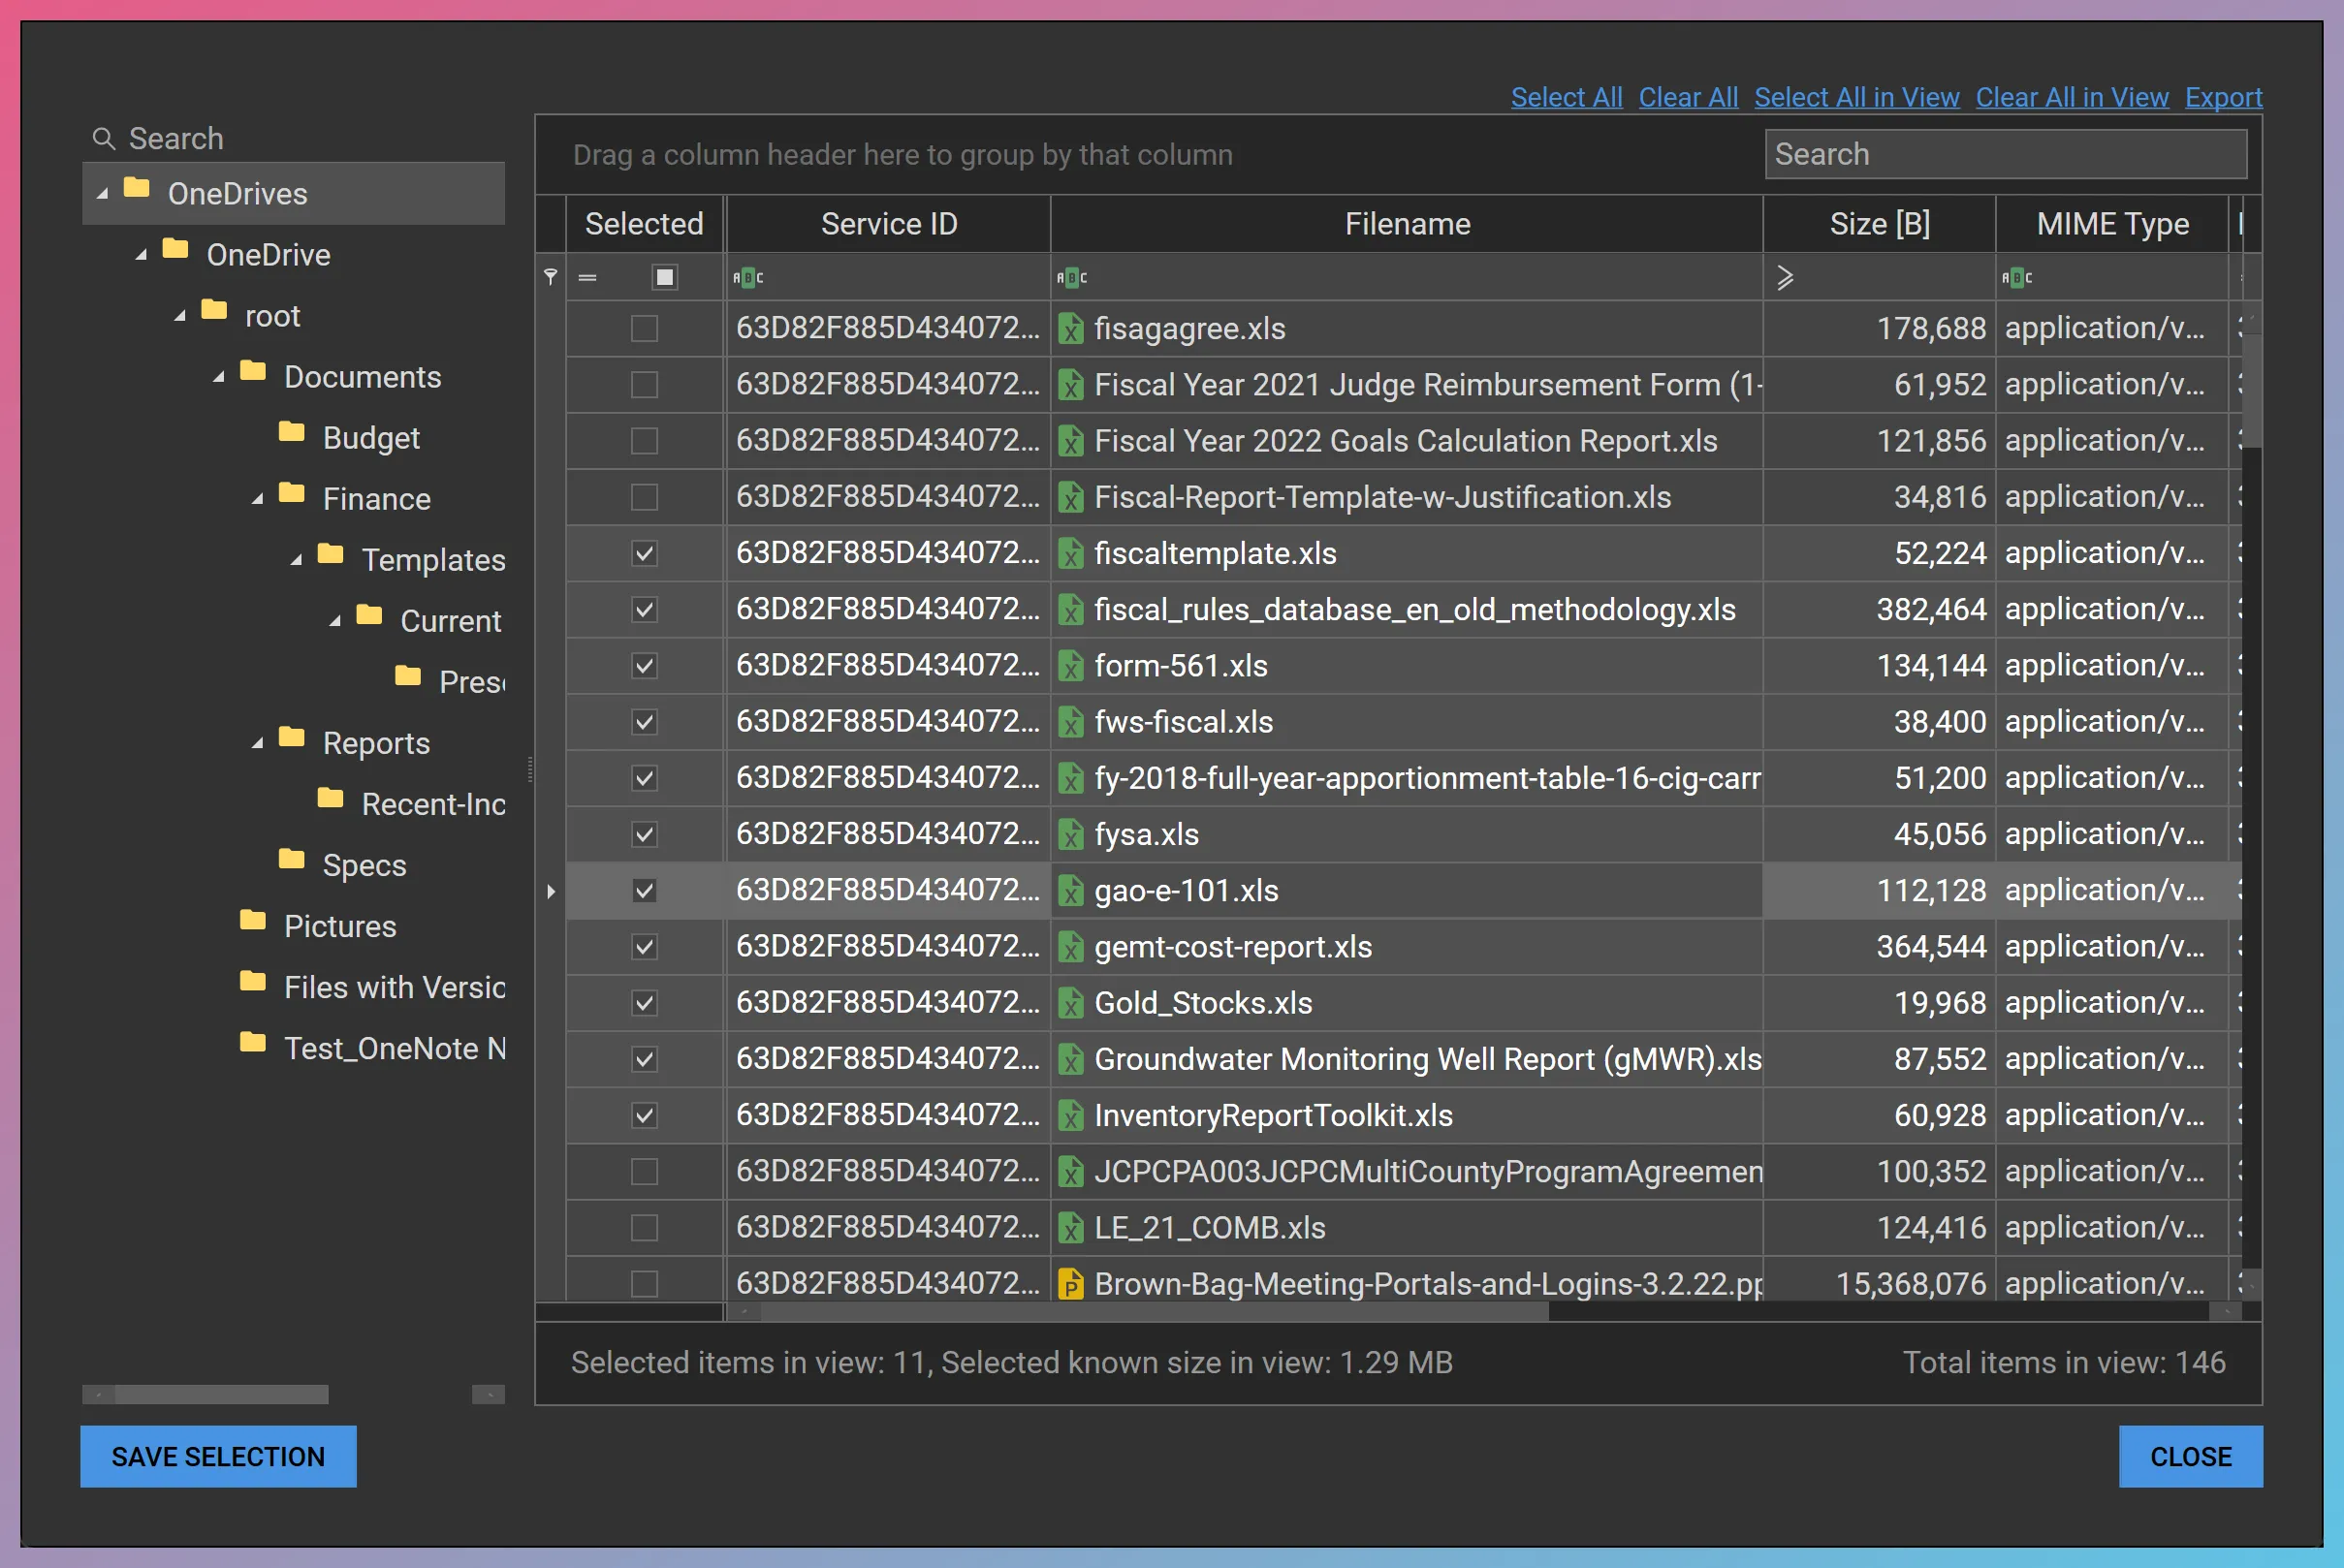Image resolution: width=2344 pixels, height=1568 pixels.
Task: Uncheck the fws-fiscal.xls checkbox
Action: pyautogui.click(x=645, y=721)
